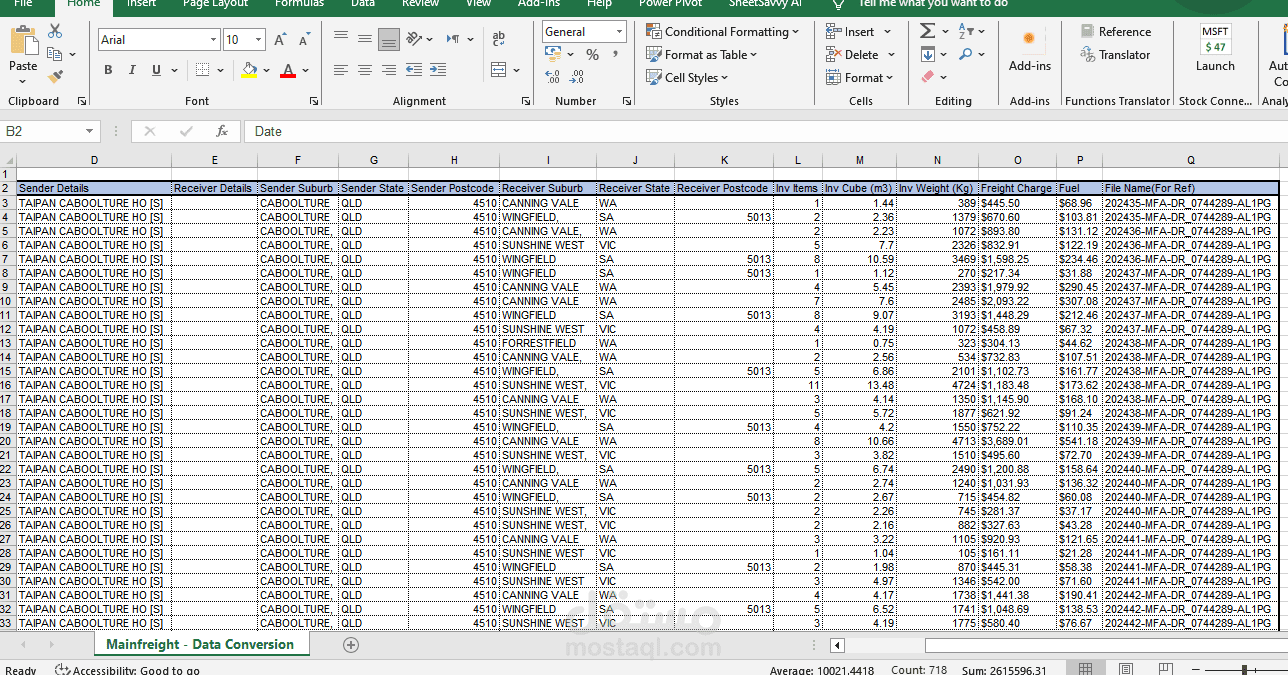The image size is (1288, 675).
Task: Toggle Italic formatting
Action: [132, 70]
